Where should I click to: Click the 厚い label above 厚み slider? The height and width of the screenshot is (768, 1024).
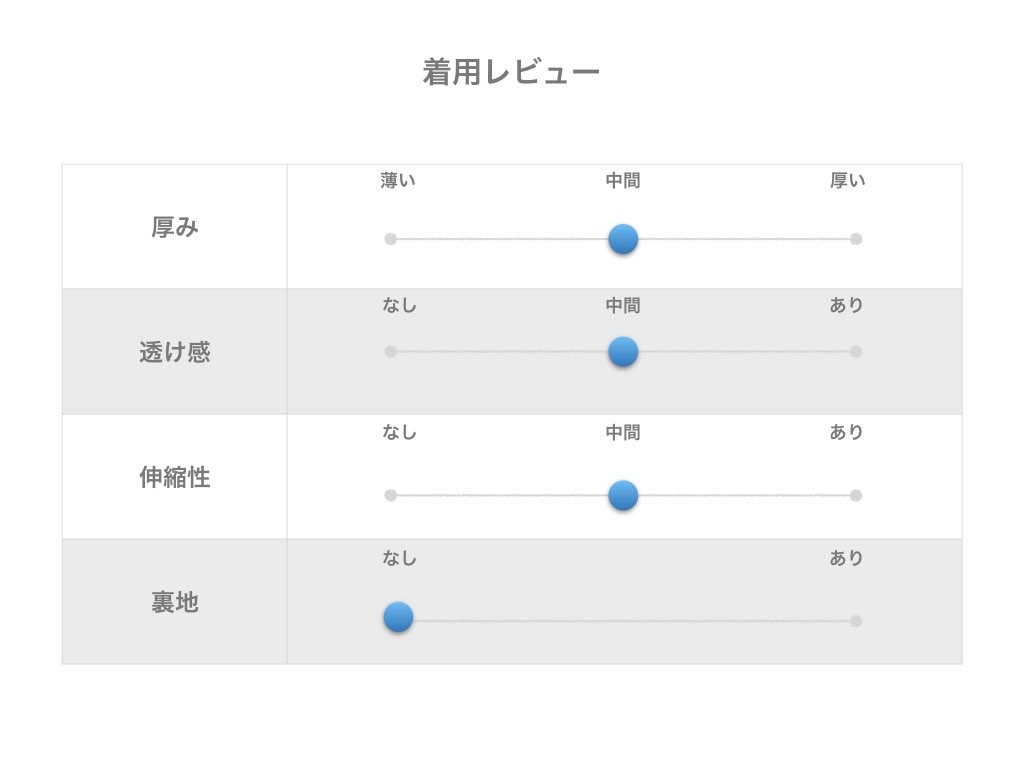[x=848, y=181]
